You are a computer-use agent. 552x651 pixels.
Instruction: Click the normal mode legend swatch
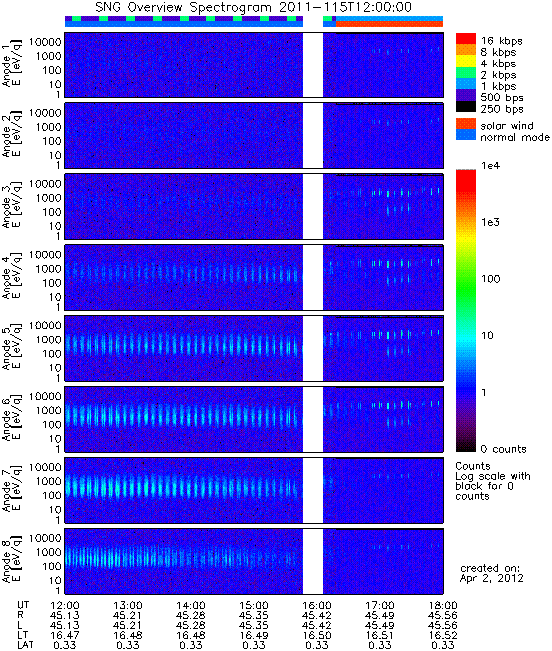[466, 135]
